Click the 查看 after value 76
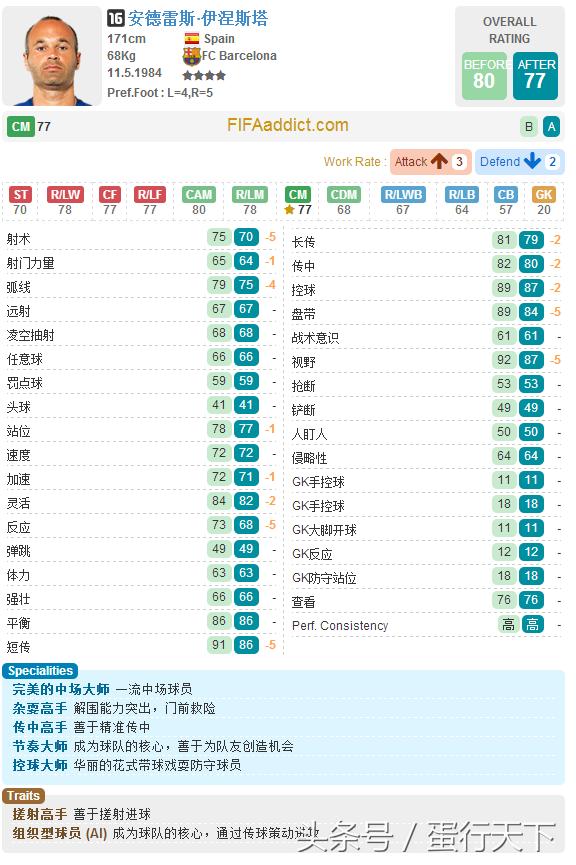The height and width of the screenshot is (865, 576). click(531, 600)
